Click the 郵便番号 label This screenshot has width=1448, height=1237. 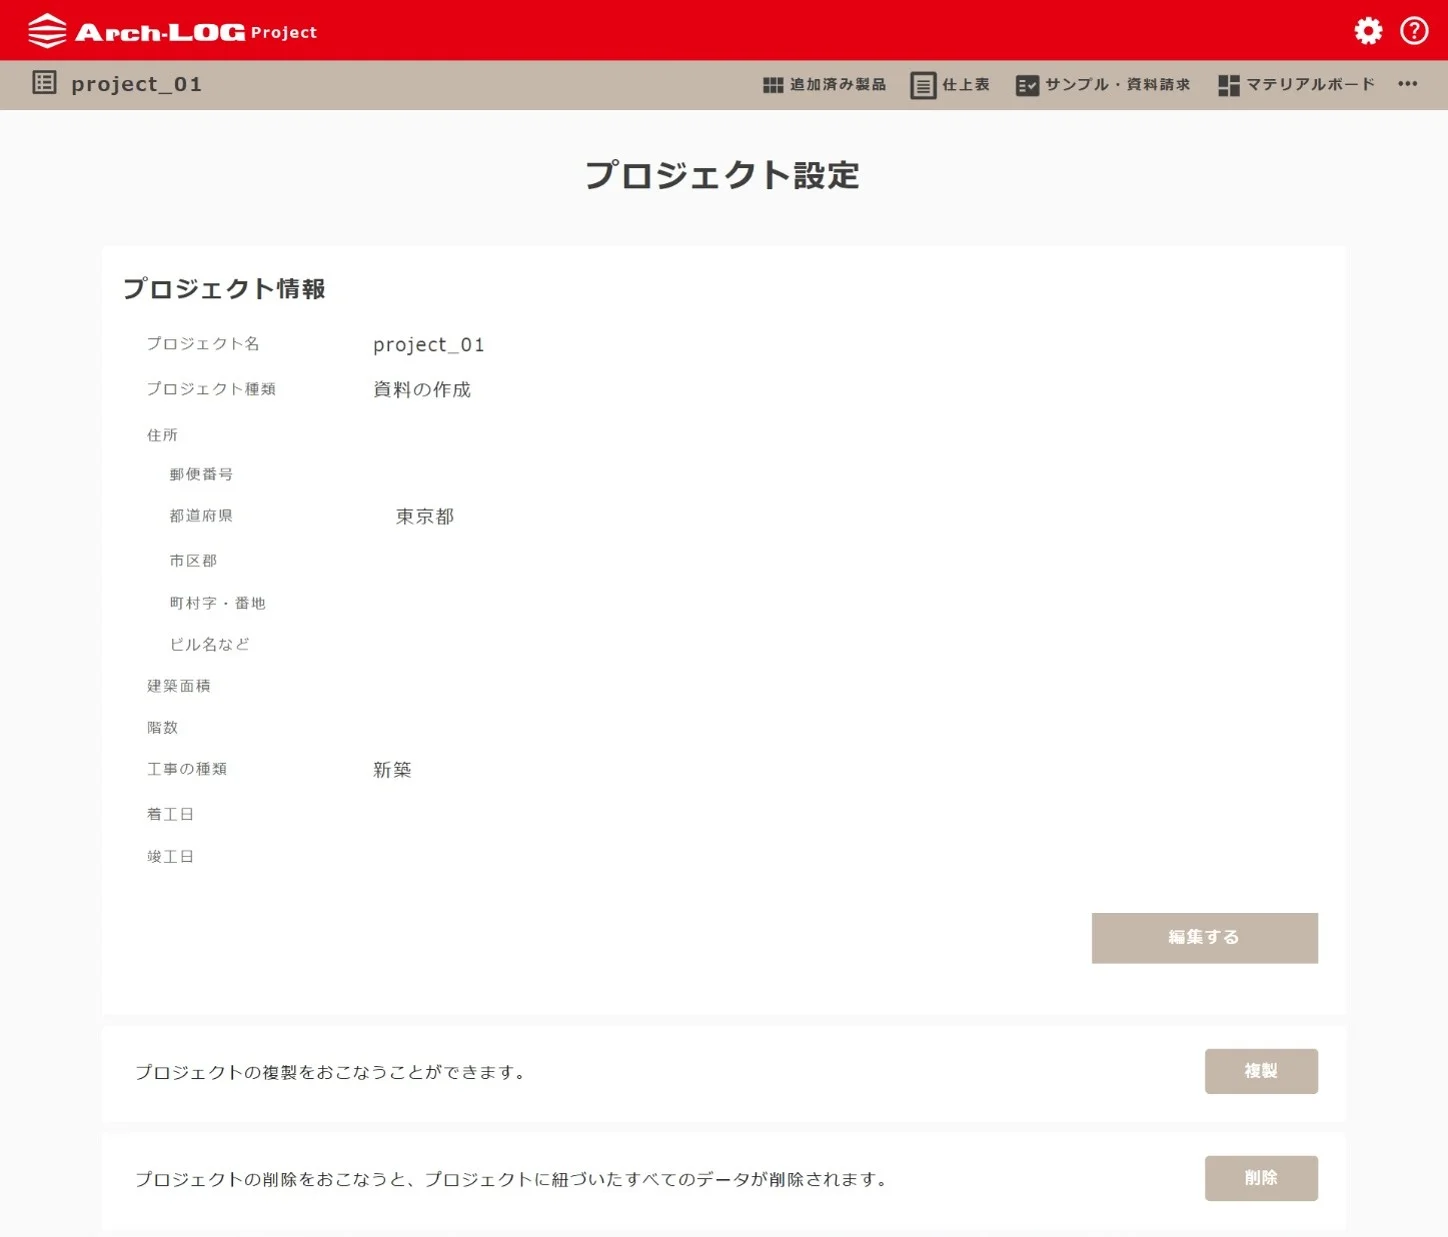[x=201, y=474]
